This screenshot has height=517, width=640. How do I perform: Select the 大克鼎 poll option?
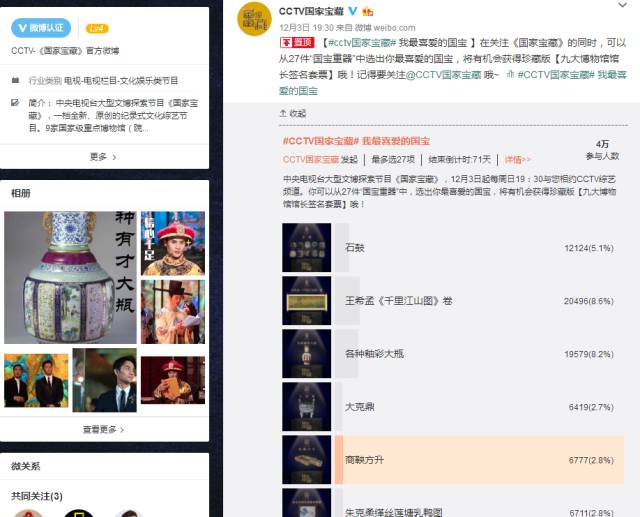click(x=479, y=407)
